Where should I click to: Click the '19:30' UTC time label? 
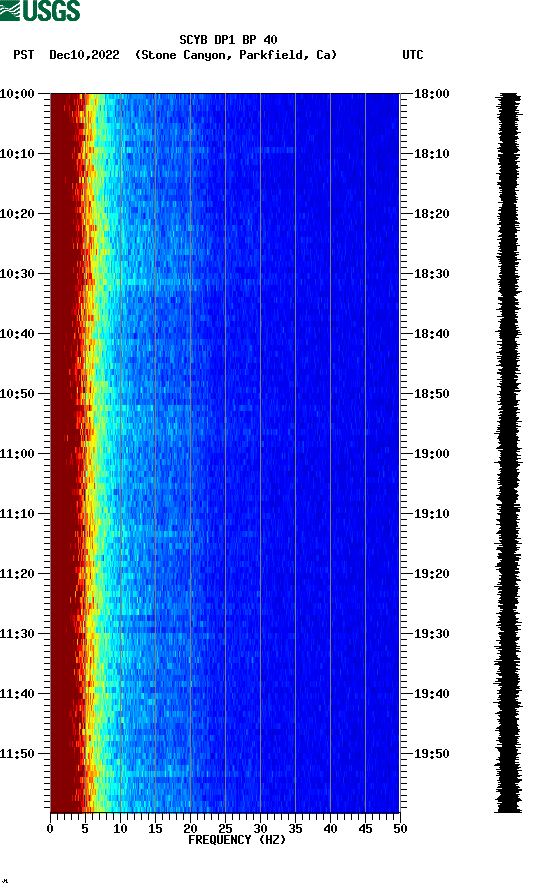431,634
